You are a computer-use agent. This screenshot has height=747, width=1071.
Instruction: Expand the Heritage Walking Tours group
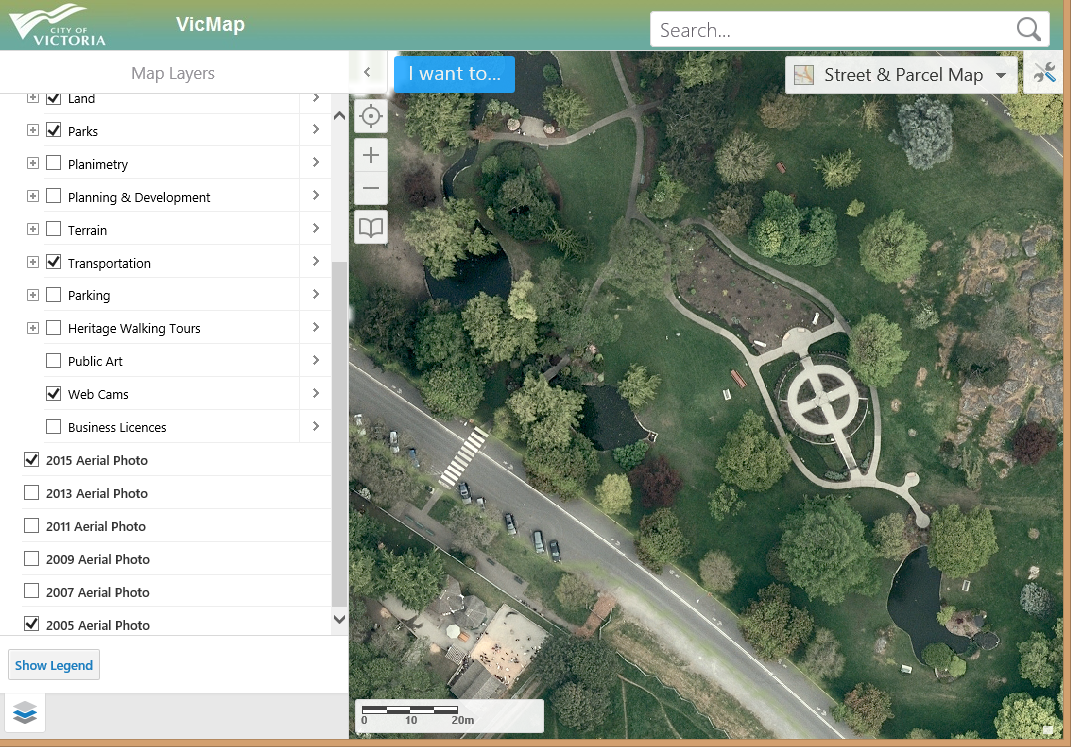point(33,328)
